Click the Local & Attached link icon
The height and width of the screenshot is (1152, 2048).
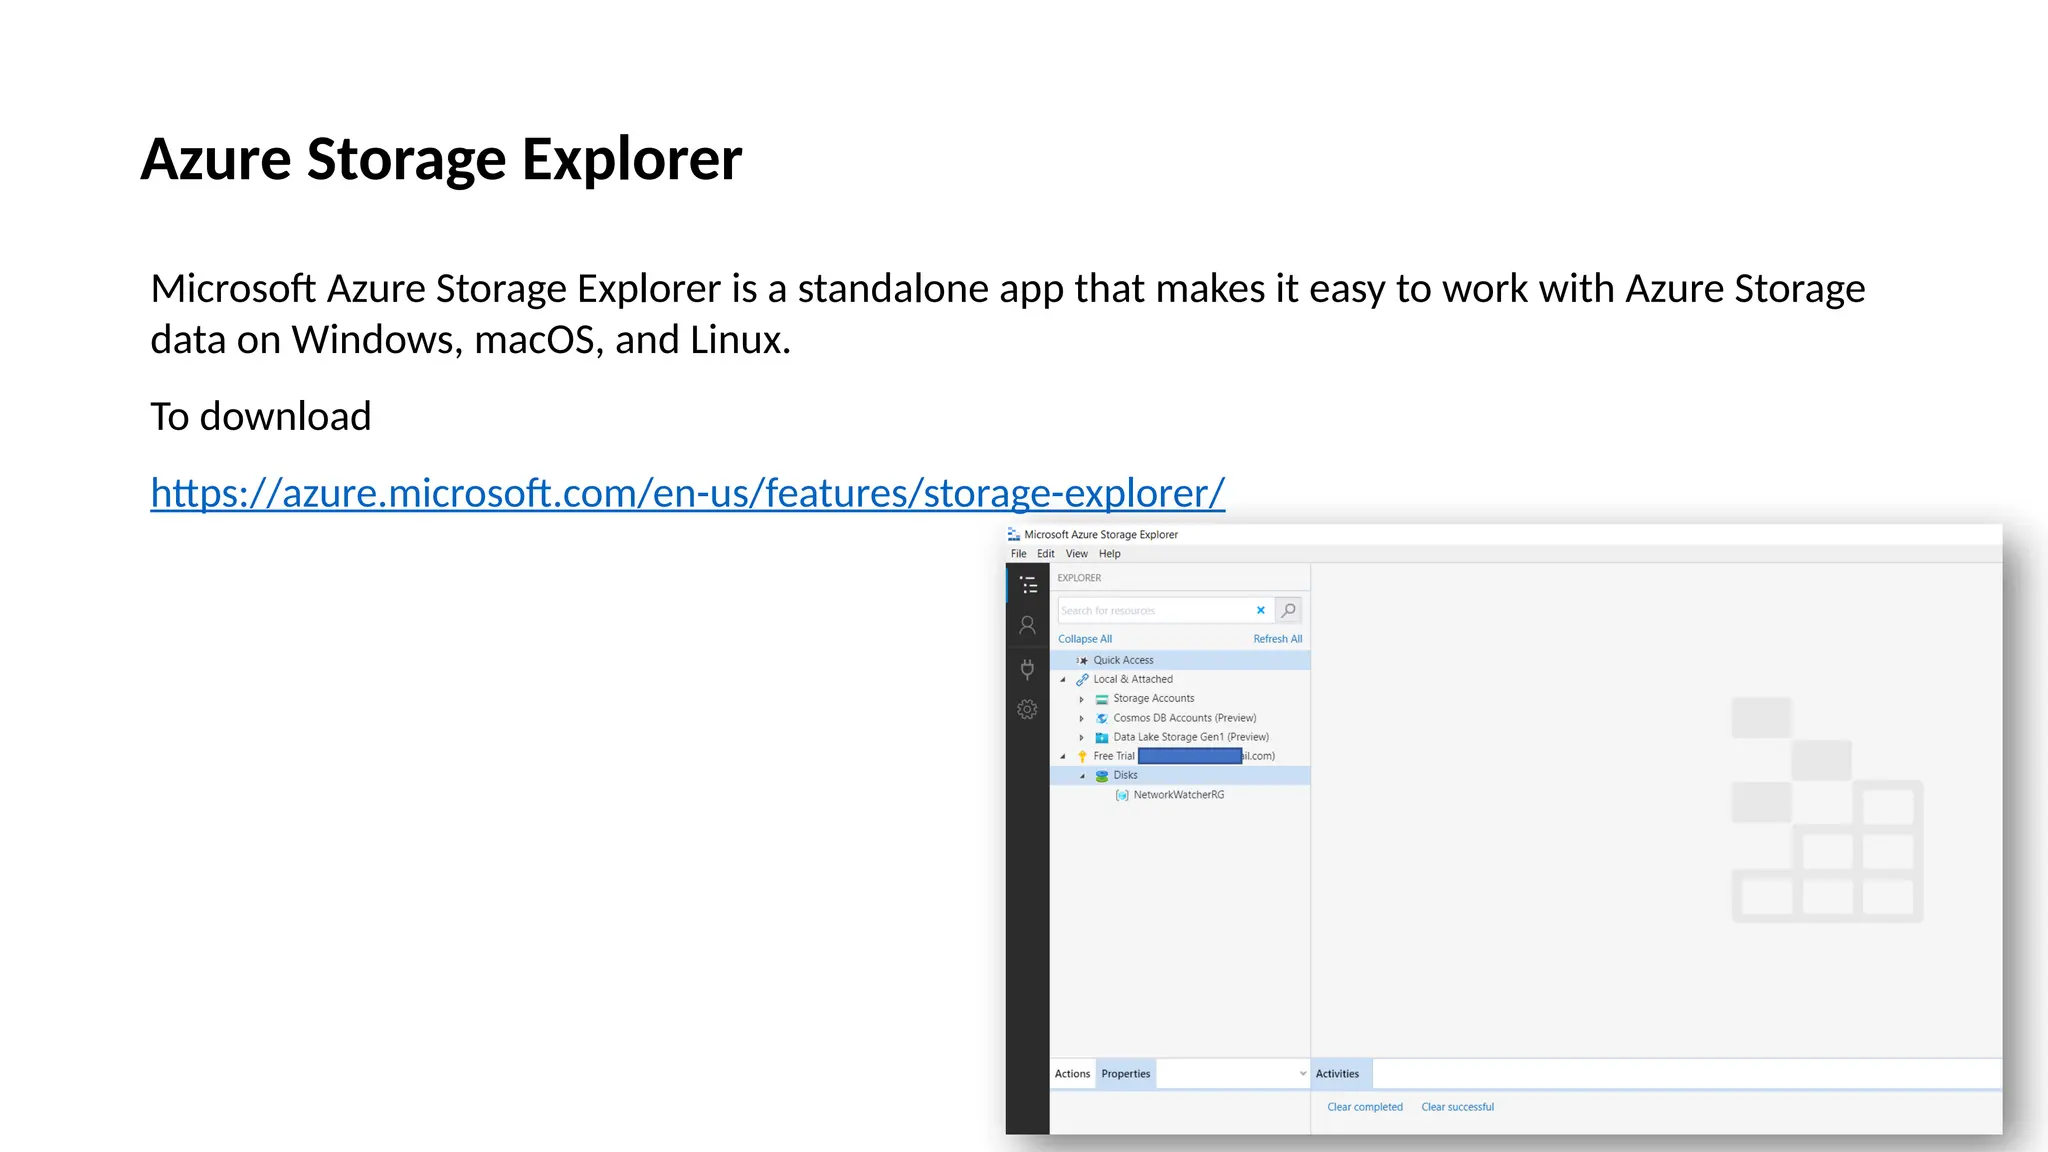[x=1082, y=680]
